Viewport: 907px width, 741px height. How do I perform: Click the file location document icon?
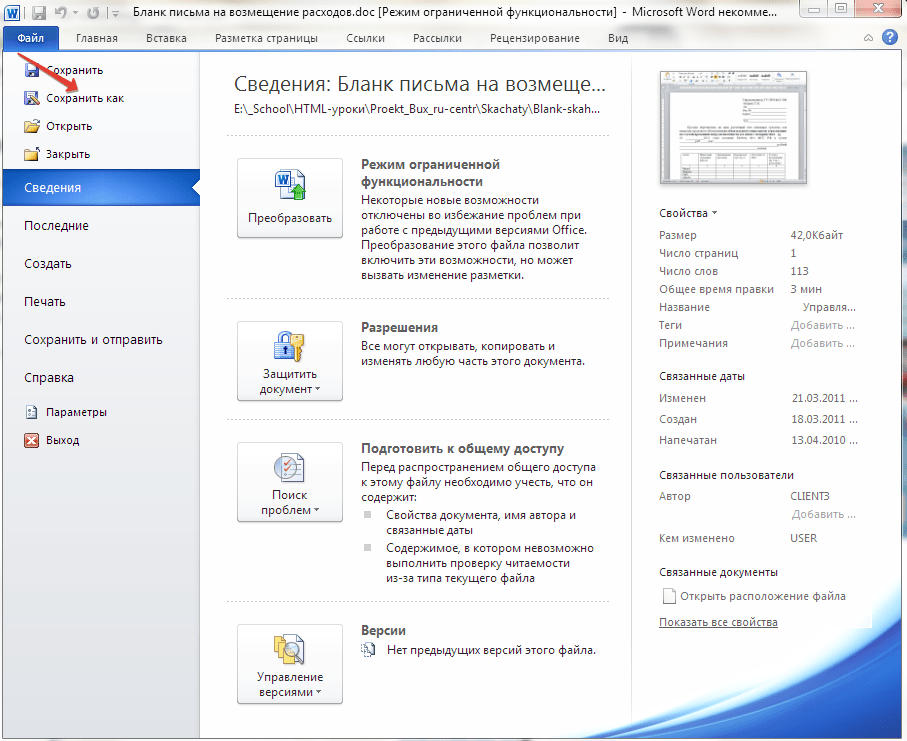[x=669, y=596]
